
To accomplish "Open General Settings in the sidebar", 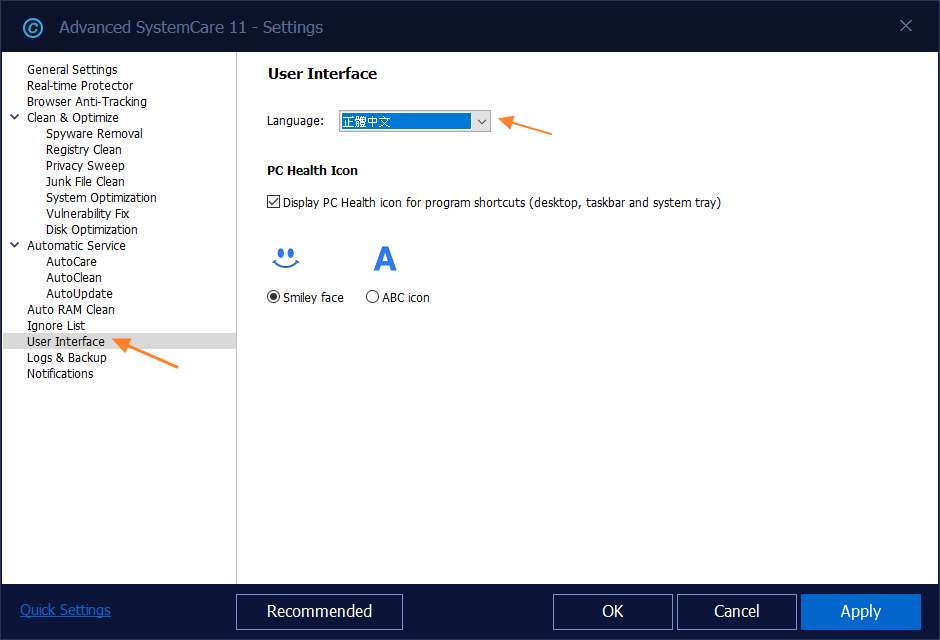I will pyautogui.click(x=72, y=69).
